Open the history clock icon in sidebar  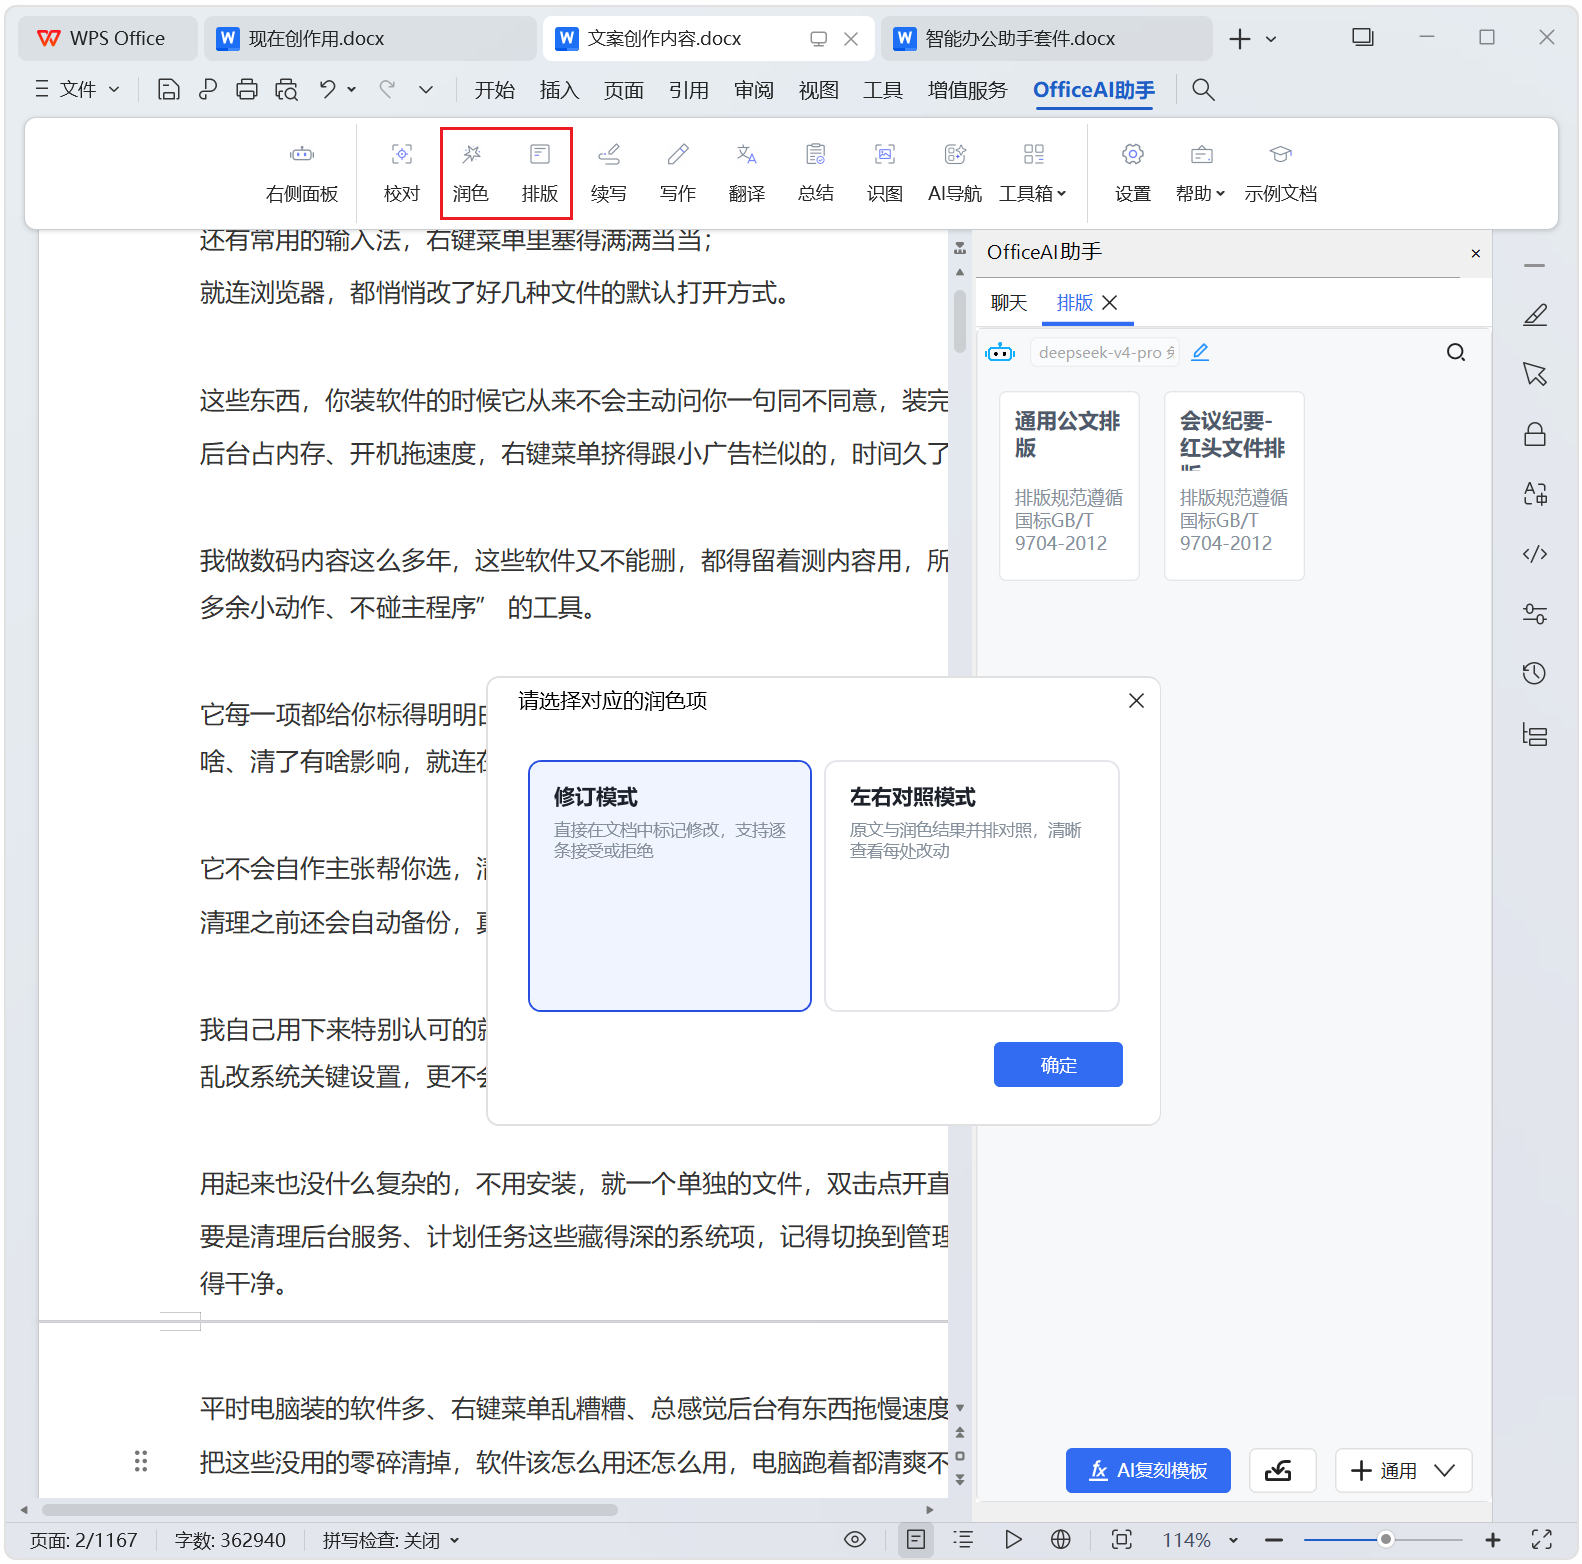click(1535, 674)
